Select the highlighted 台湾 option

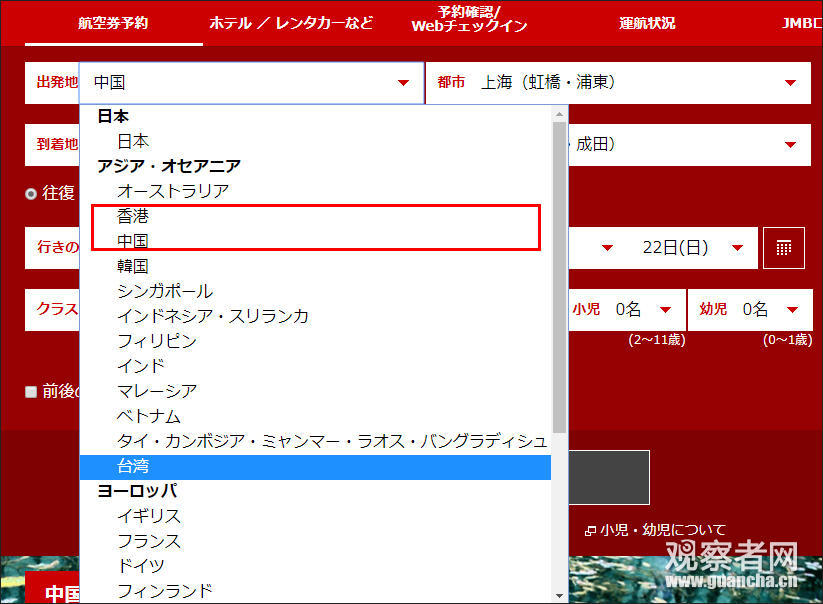click(x=315, y=467)
